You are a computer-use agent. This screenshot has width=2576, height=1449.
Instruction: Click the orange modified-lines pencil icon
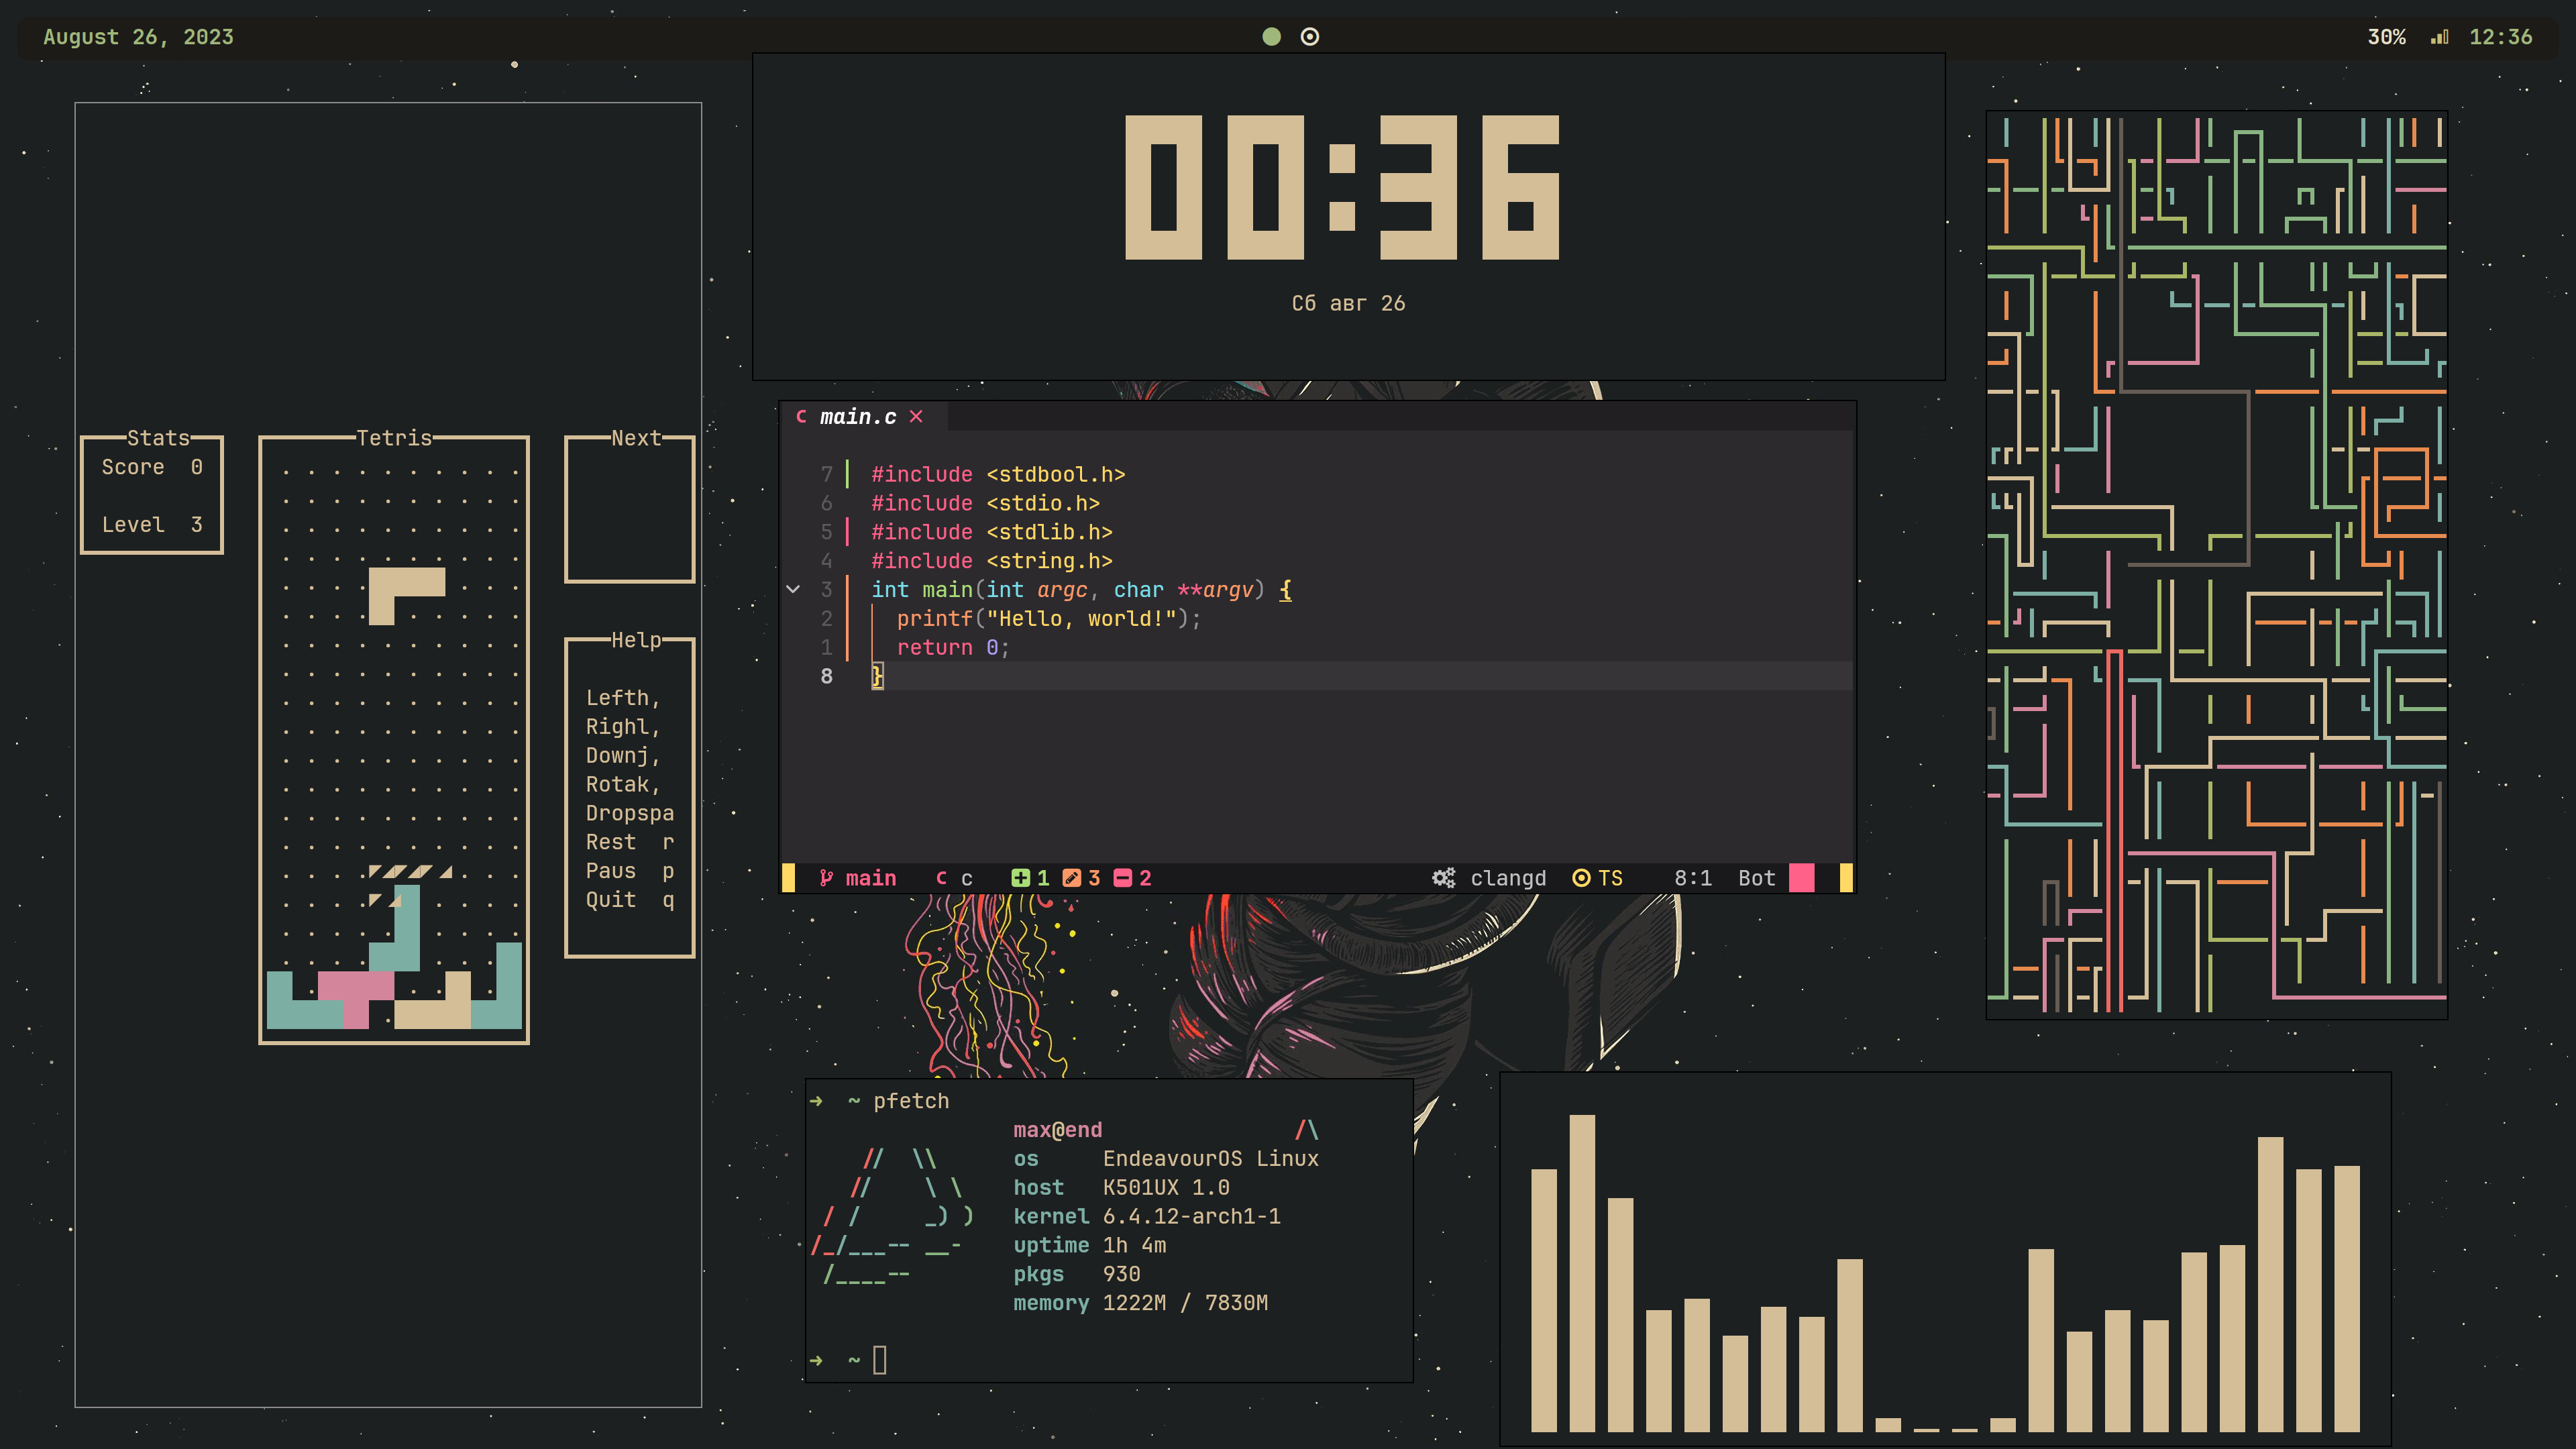click(x=1071, y=878)
